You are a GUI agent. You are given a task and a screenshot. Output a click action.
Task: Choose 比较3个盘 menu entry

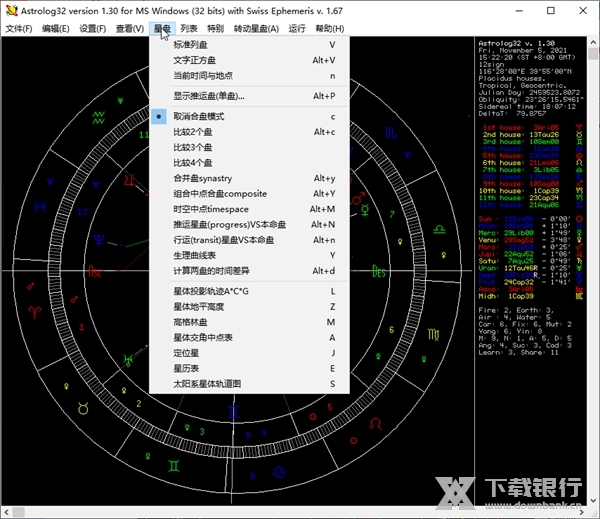250,147
